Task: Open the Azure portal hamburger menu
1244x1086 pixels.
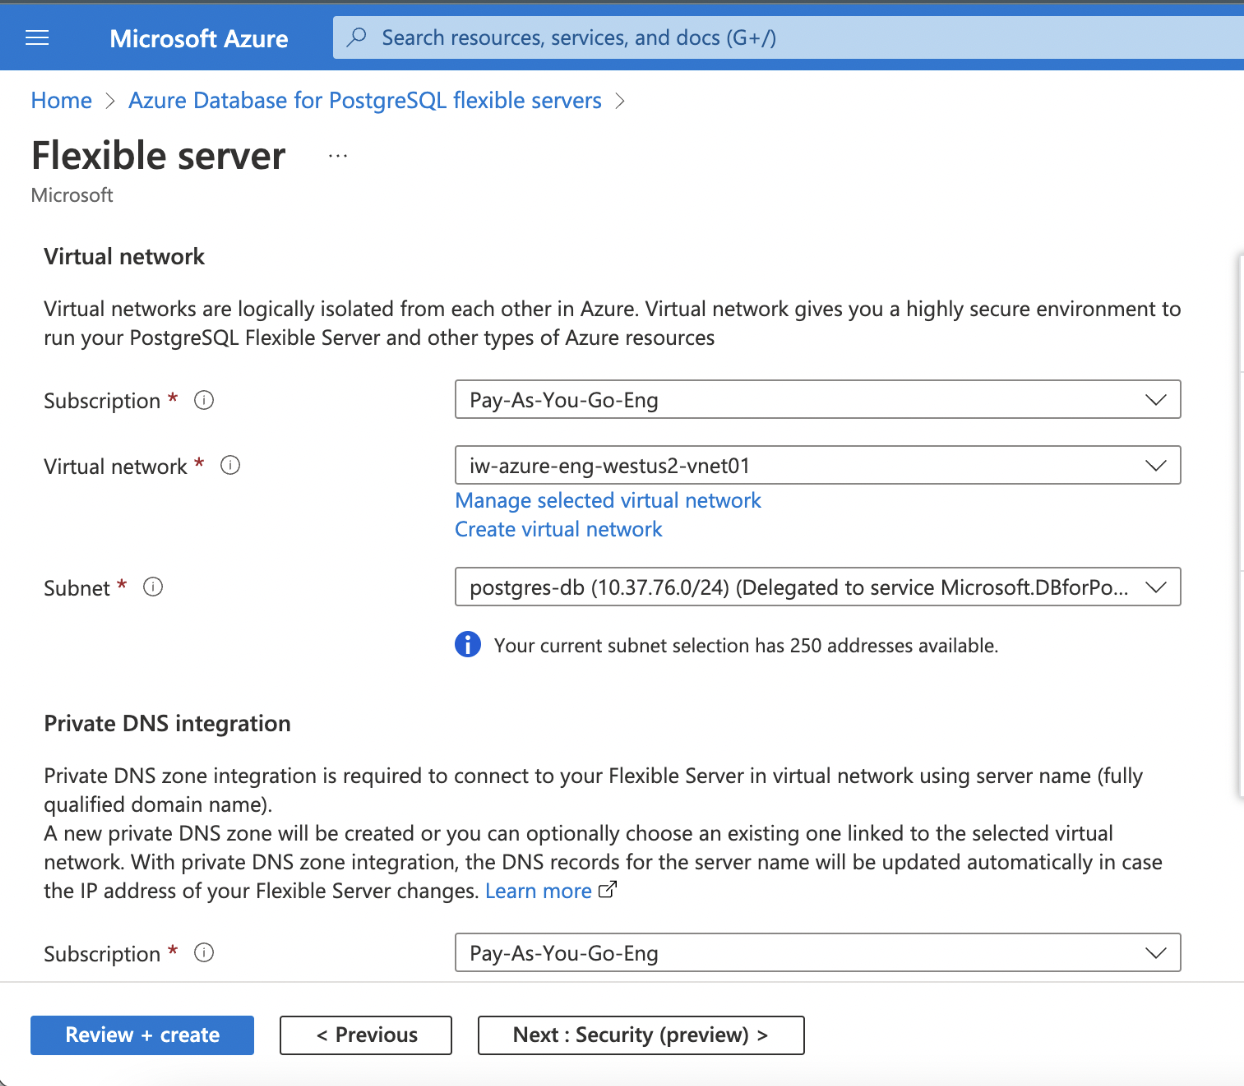Action: 37,38
